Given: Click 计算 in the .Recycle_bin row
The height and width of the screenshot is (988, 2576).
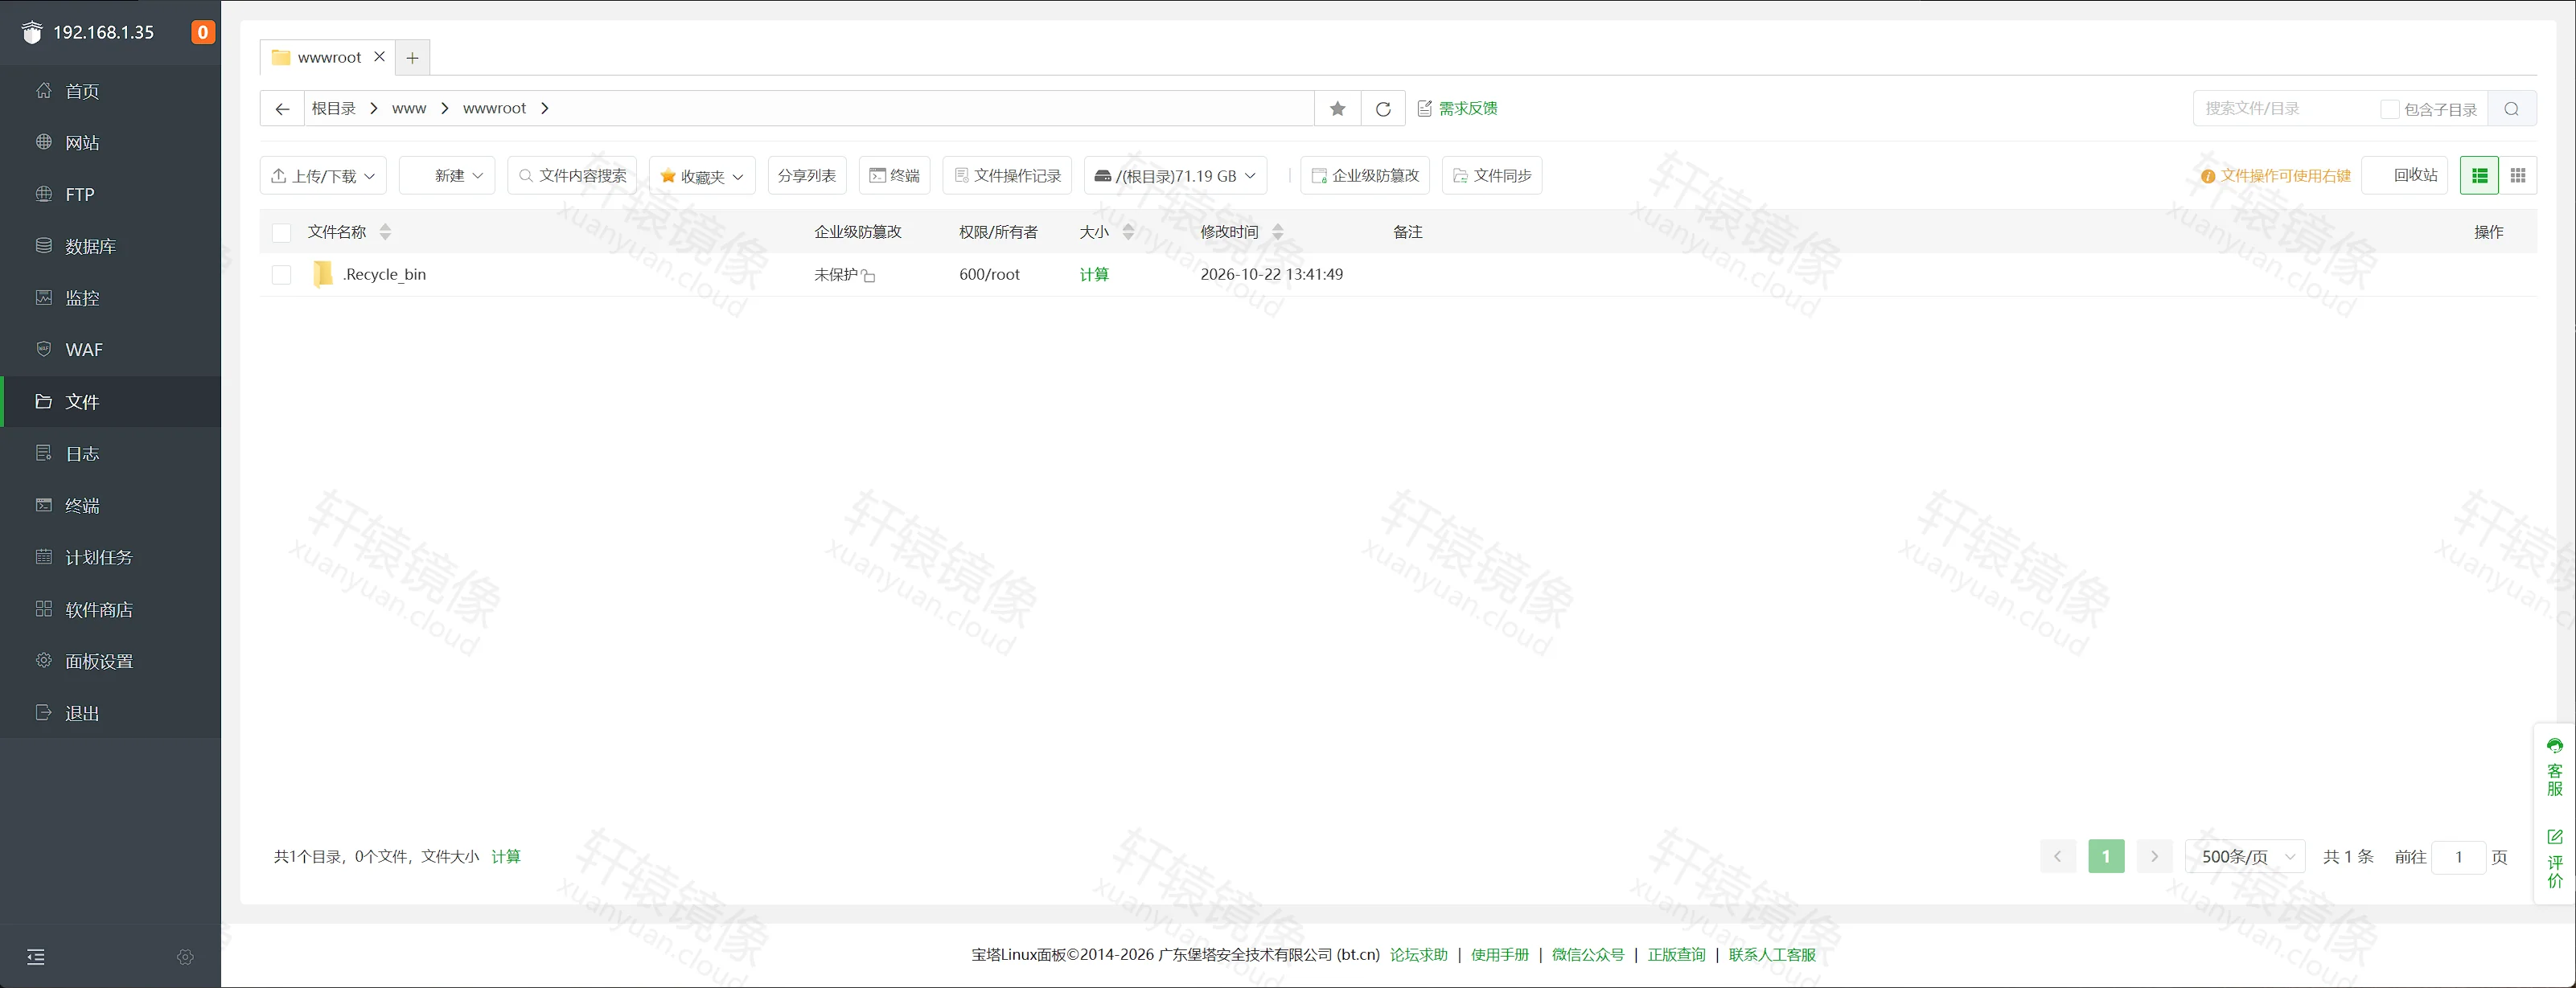Looking at the screenshot, I should [1094, 274].
